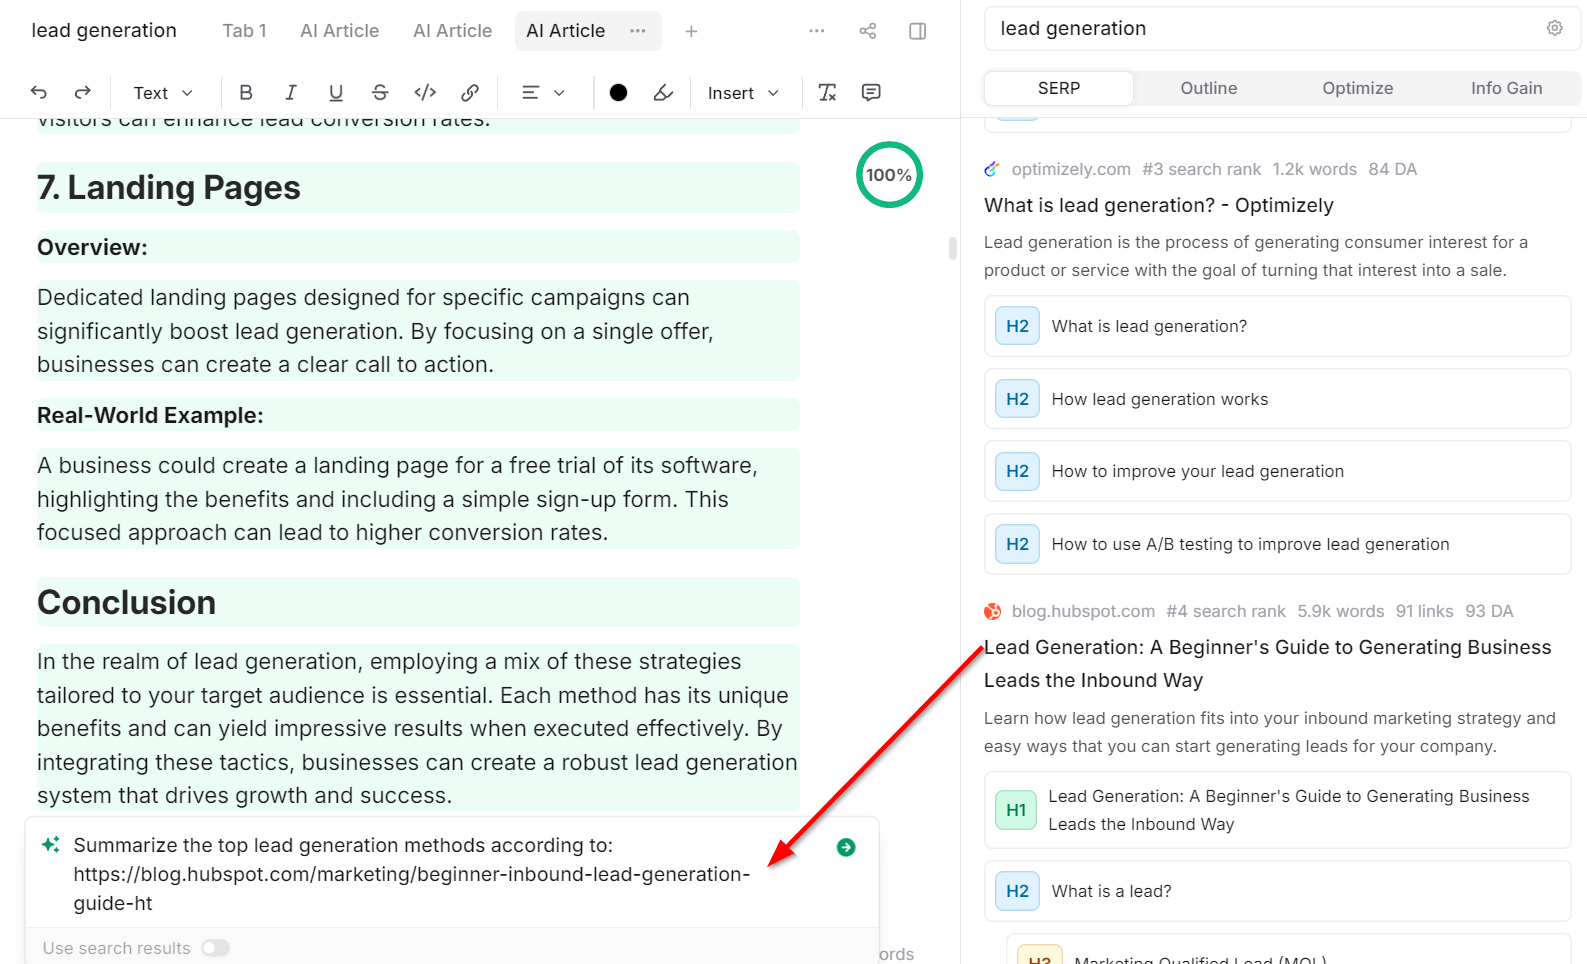Select the Optimize tab
The image size is (1587, 964).
tap(1358, 88)
